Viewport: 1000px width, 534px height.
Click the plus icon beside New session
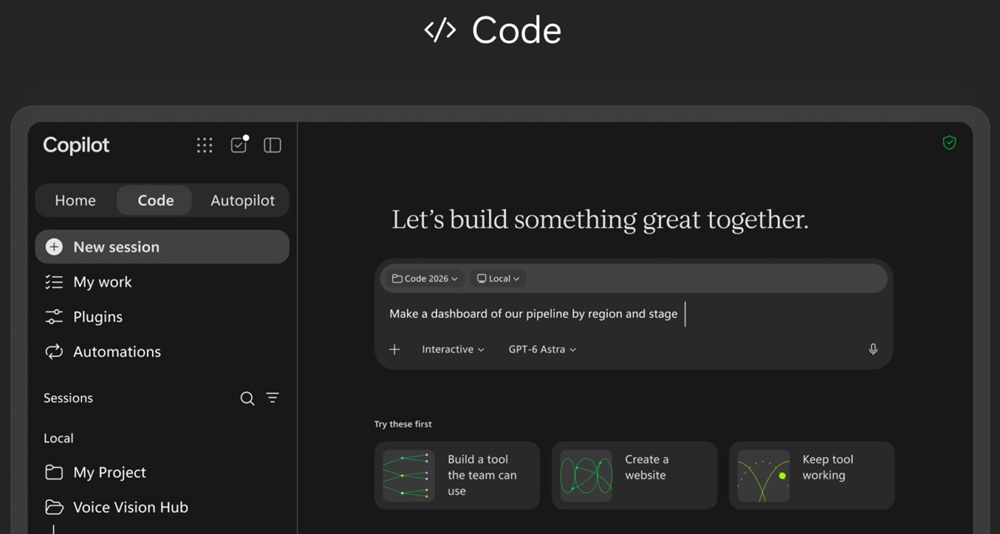pos(54,247)
